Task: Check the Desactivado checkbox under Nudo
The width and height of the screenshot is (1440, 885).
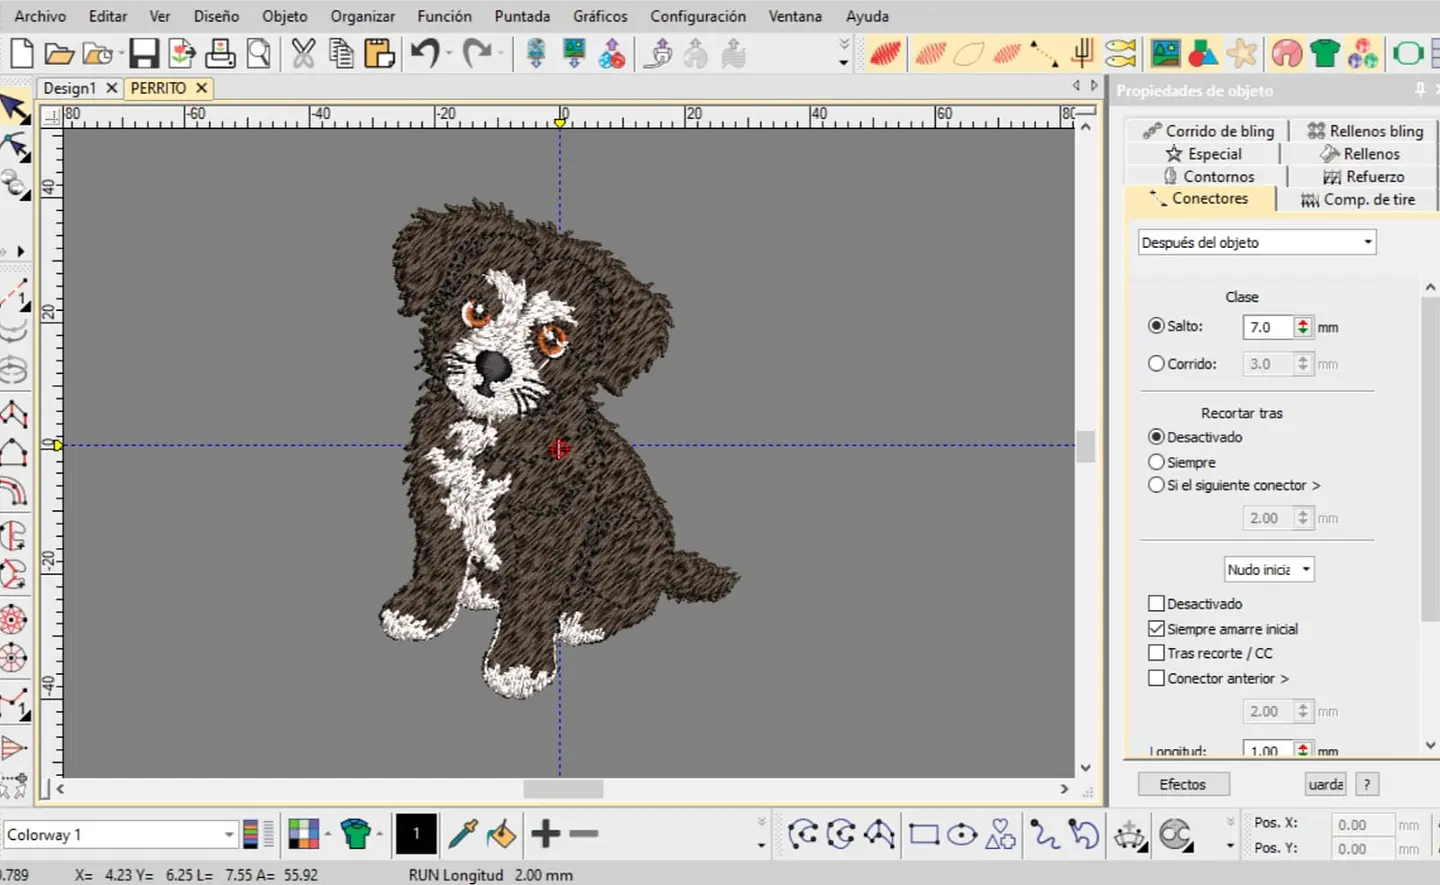Action: coord(1156,604)
